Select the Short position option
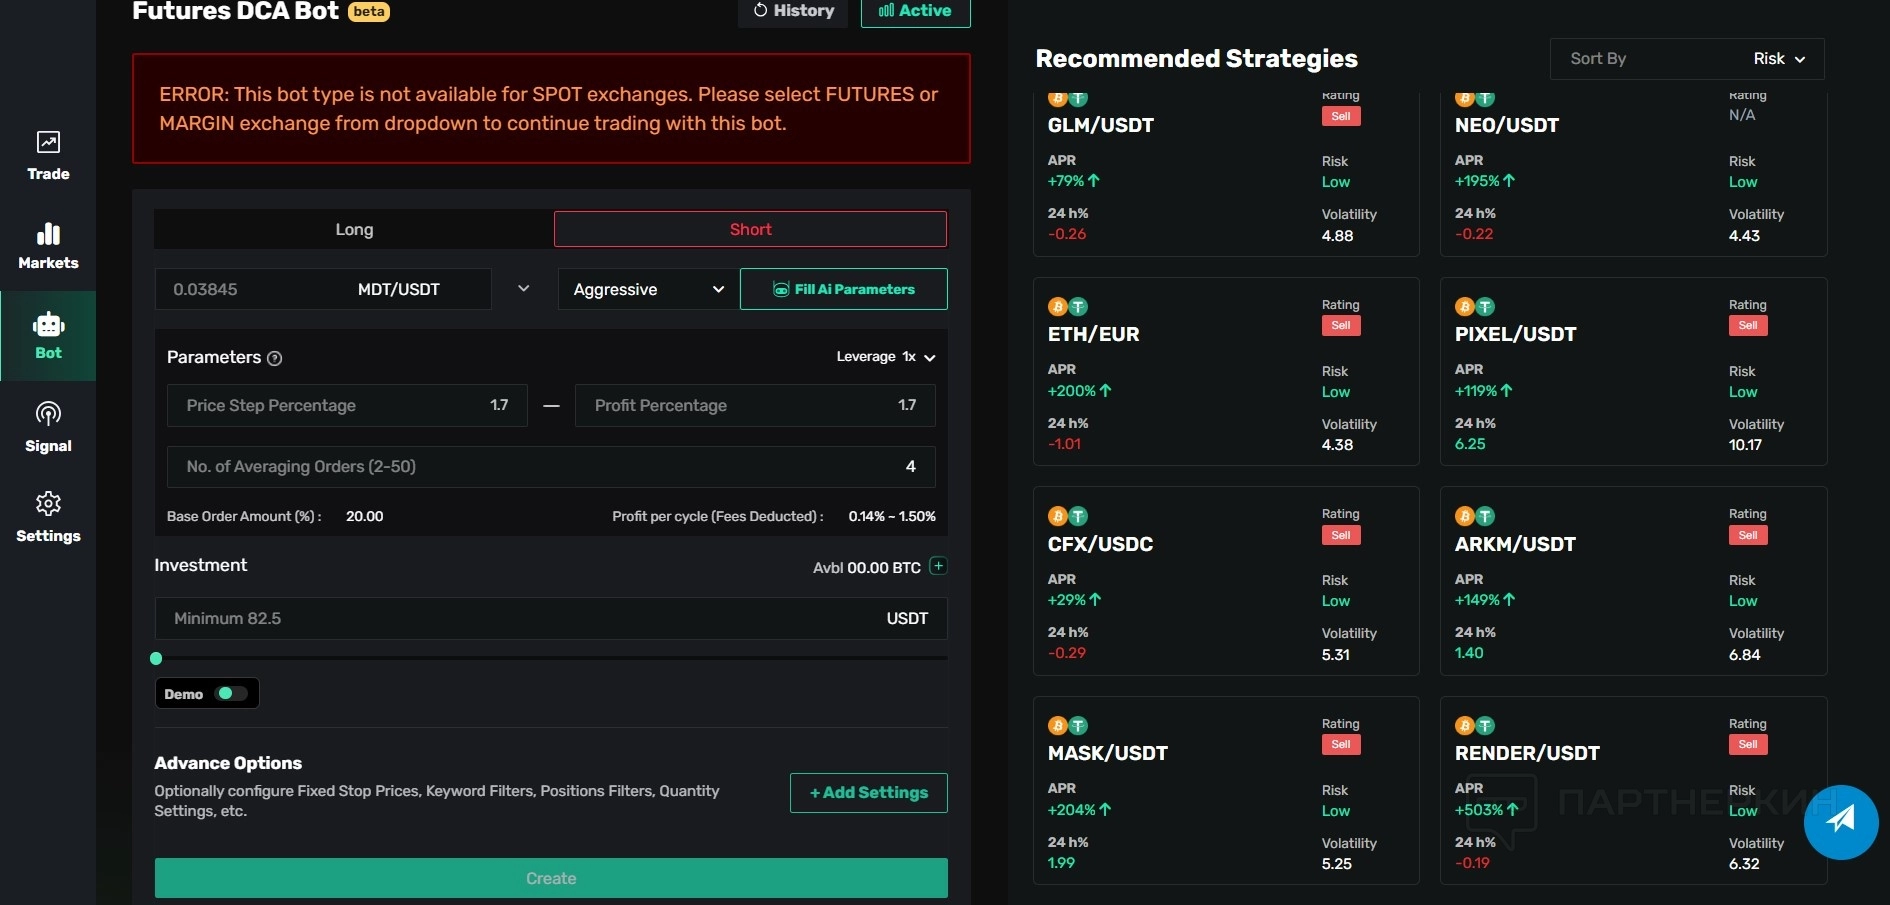This screenshot has width=1890, height=905. click(750, 229)
